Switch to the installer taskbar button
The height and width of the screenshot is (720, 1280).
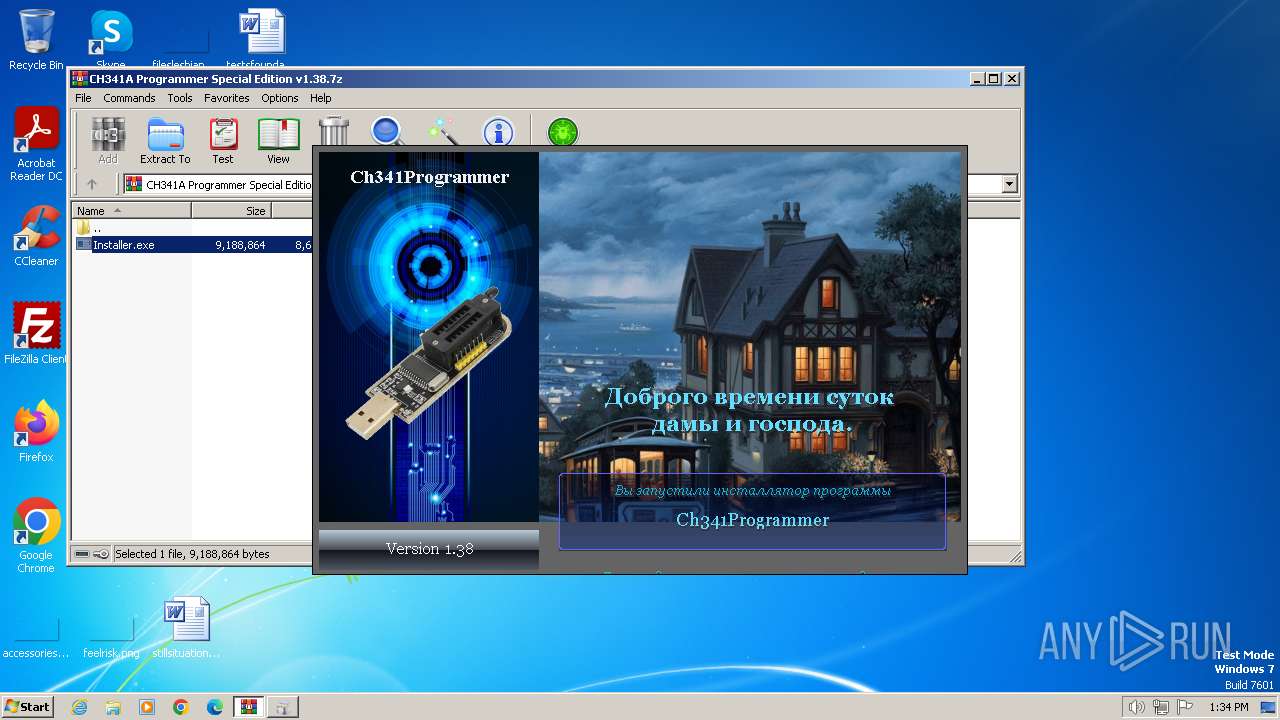(x=284, y=707)
